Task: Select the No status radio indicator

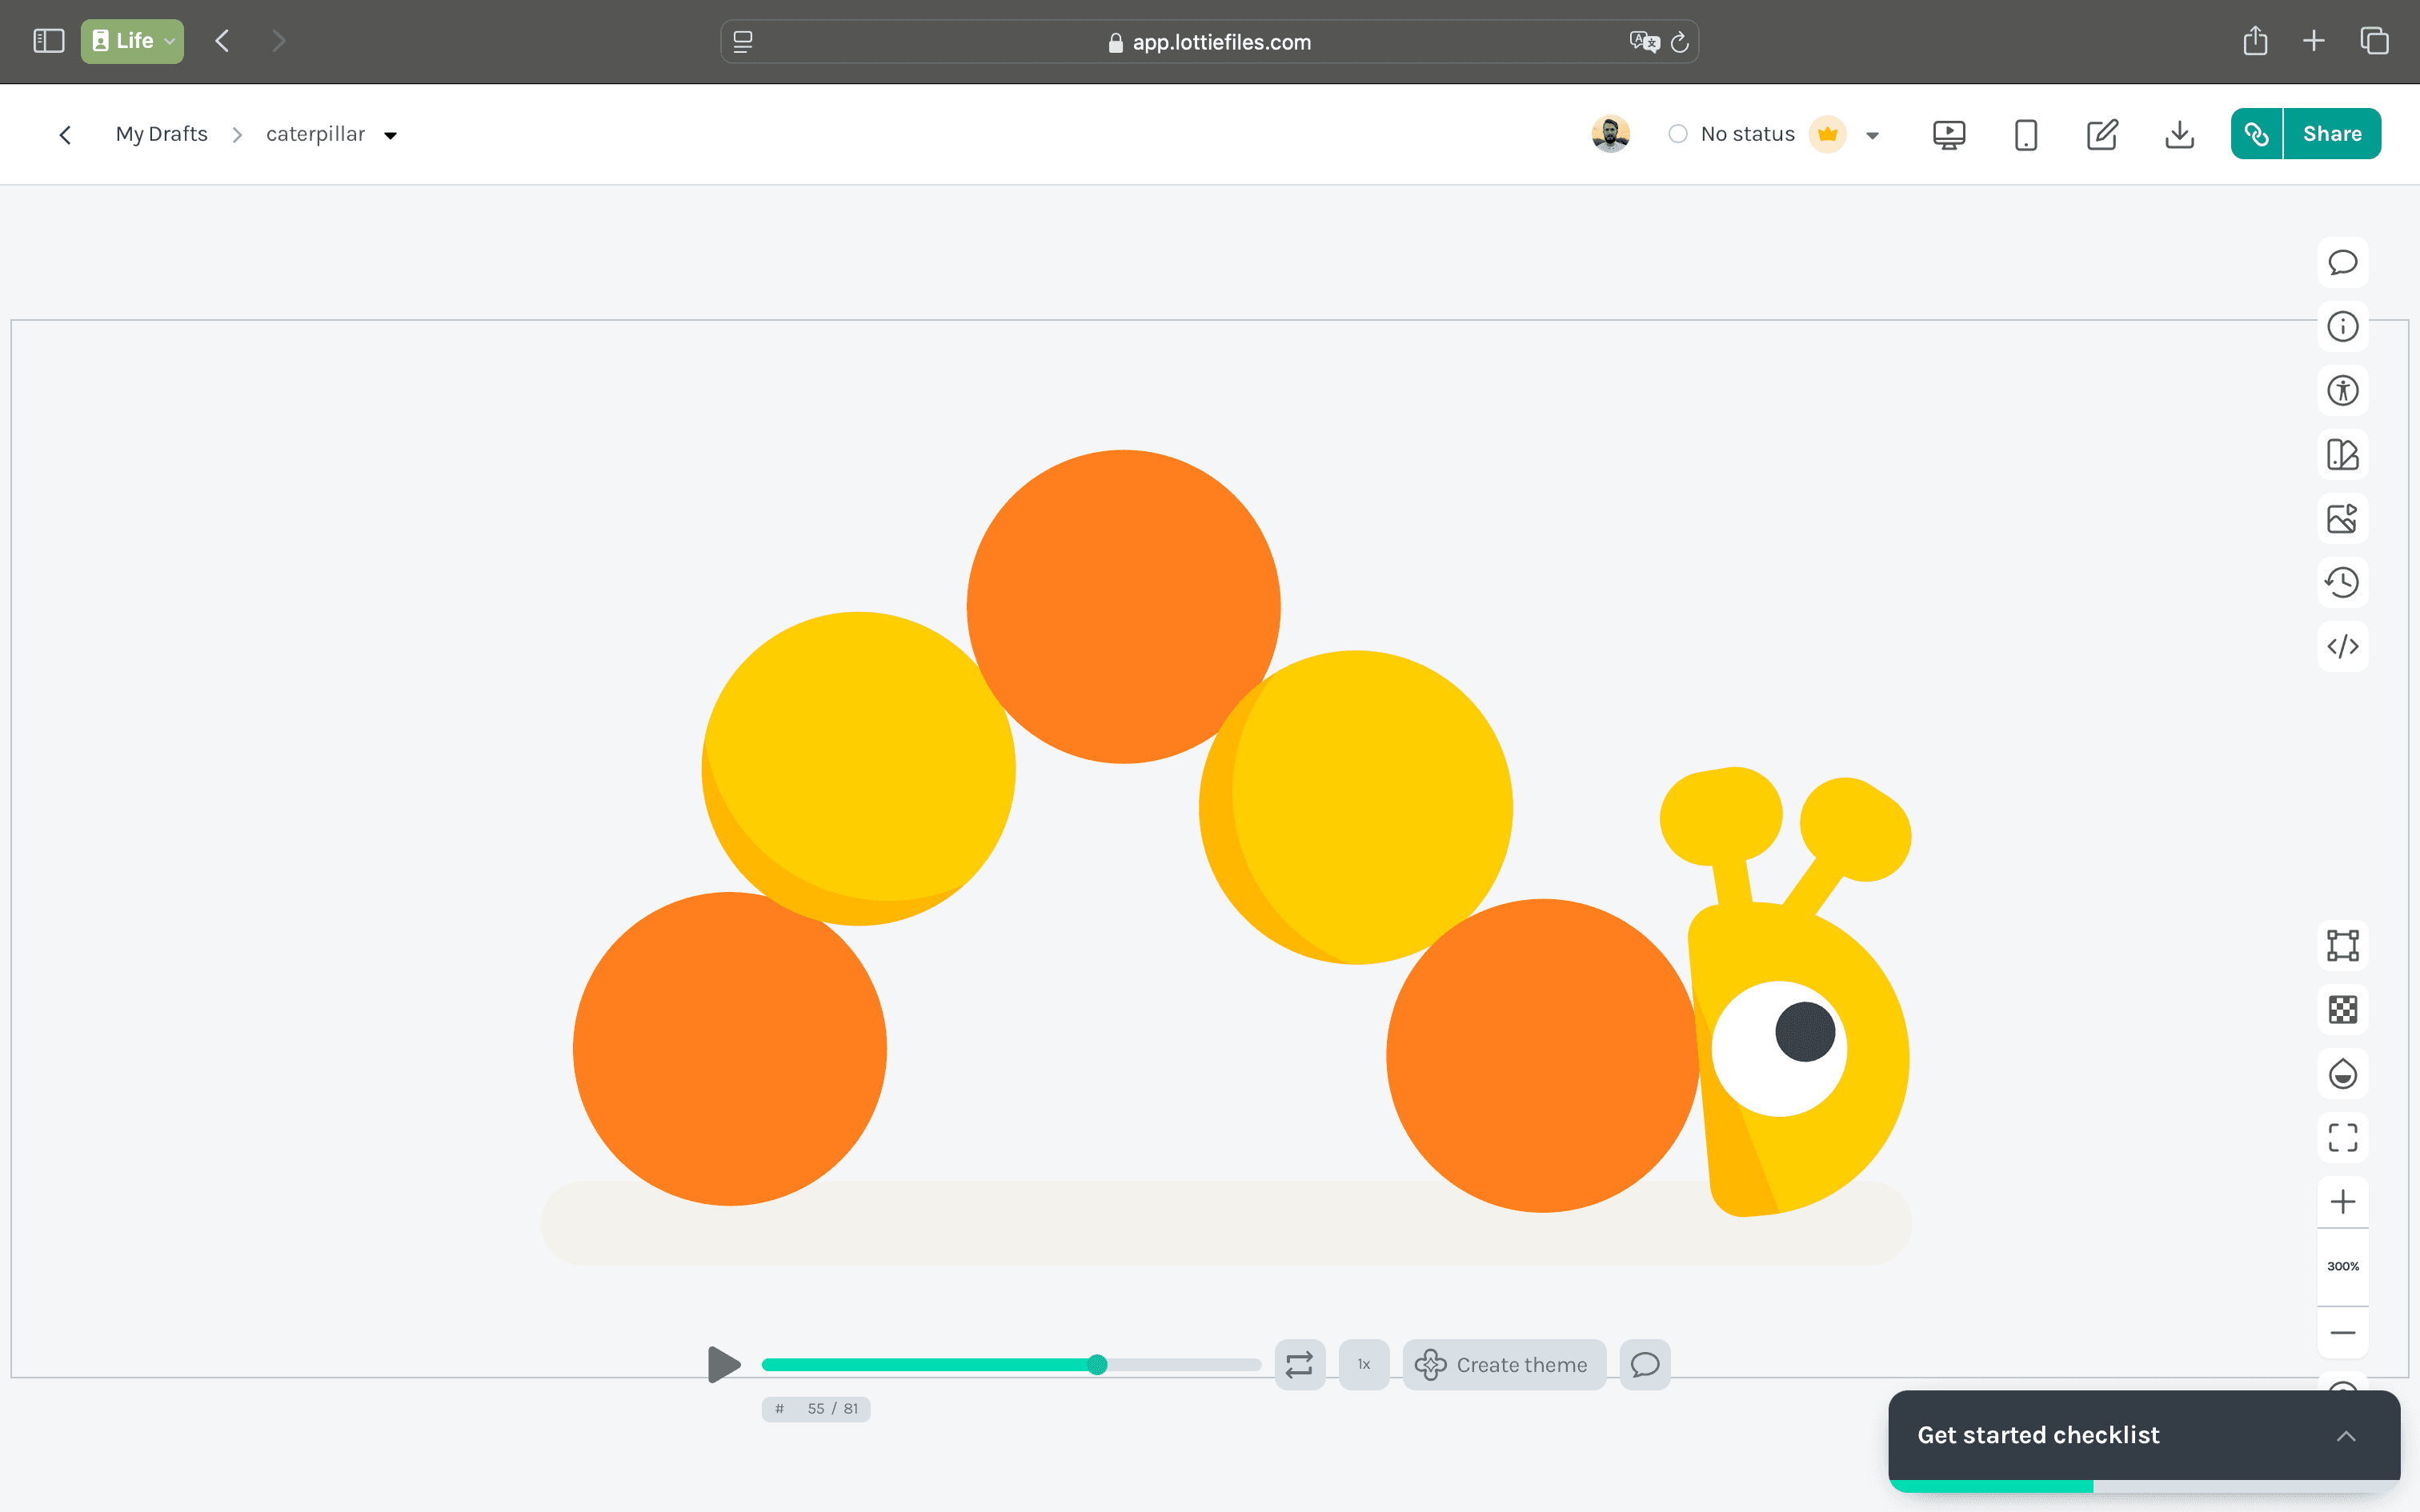Action: [x=1677, y=134]
